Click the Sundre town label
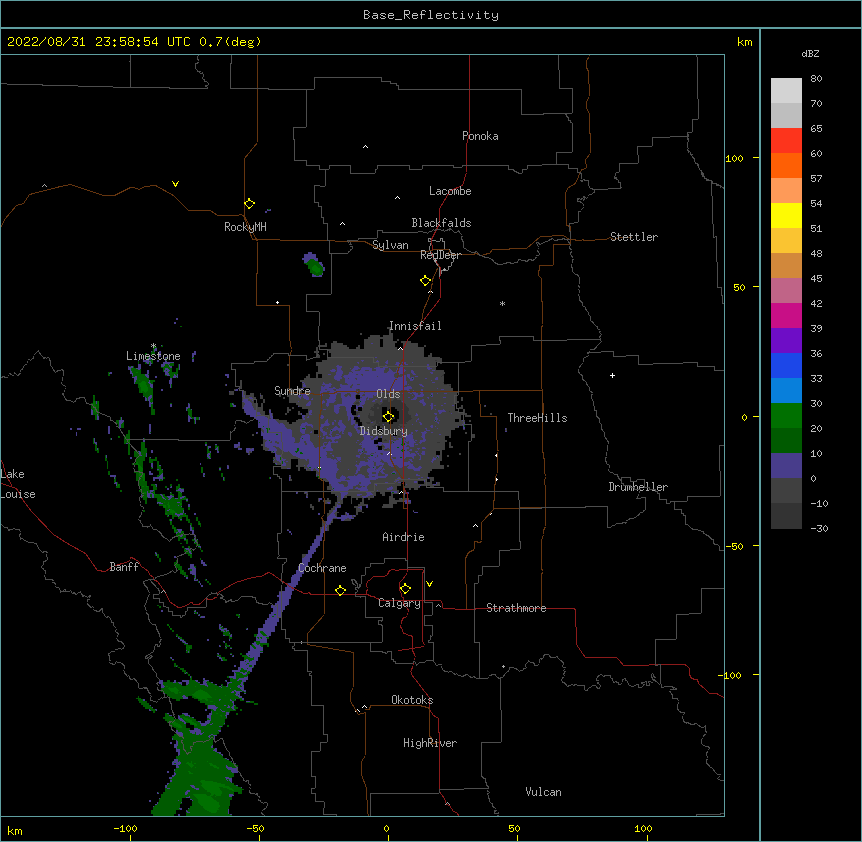862x842 pixels. coord(292,391)
